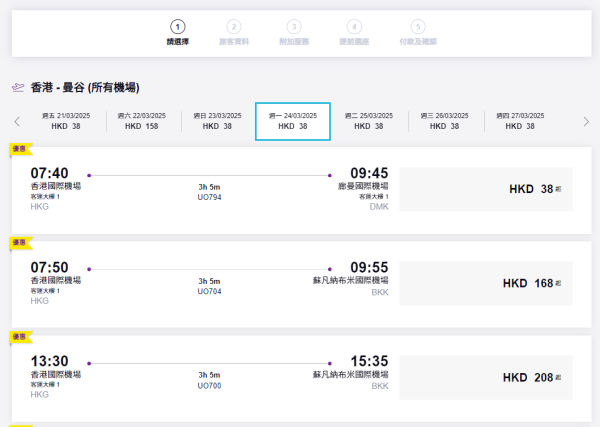600x427 pixels.
Task: Click step 1 circle in progress bar
Action: point(178,27)
